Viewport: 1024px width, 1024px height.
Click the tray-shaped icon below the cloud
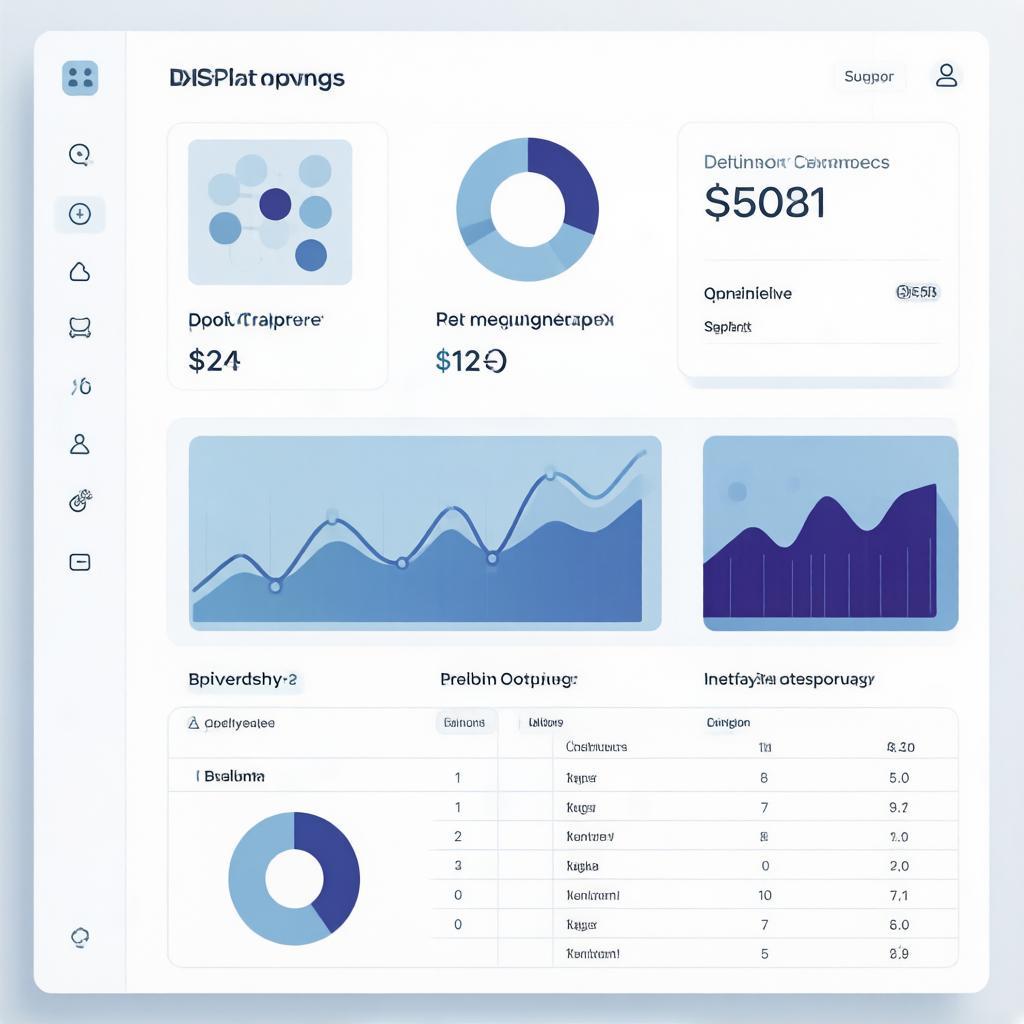point(80,327)
